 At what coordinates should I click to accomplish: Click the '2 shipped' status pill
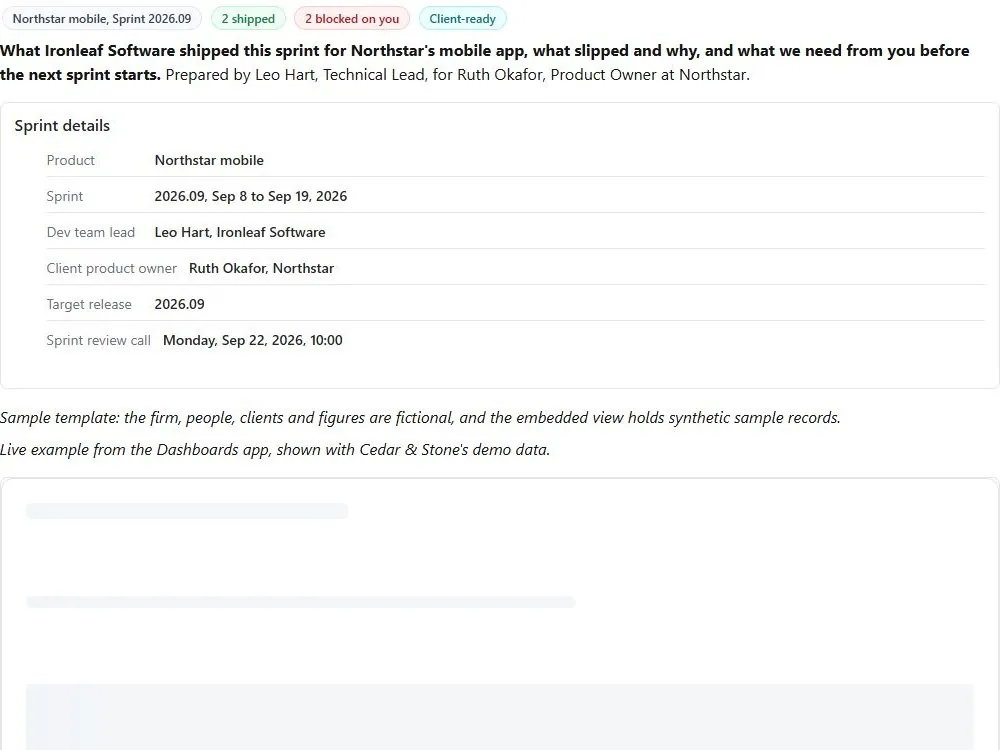pos(248,18)
